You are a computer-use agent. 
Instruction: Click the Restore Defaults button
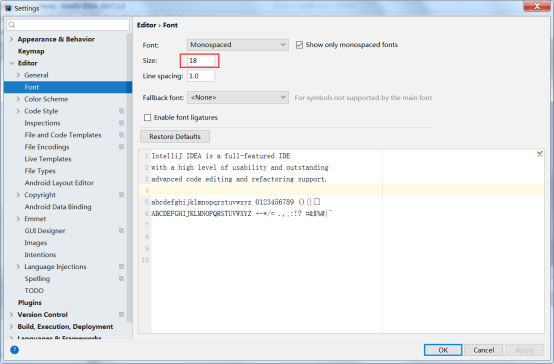click(x=175, y=136)
